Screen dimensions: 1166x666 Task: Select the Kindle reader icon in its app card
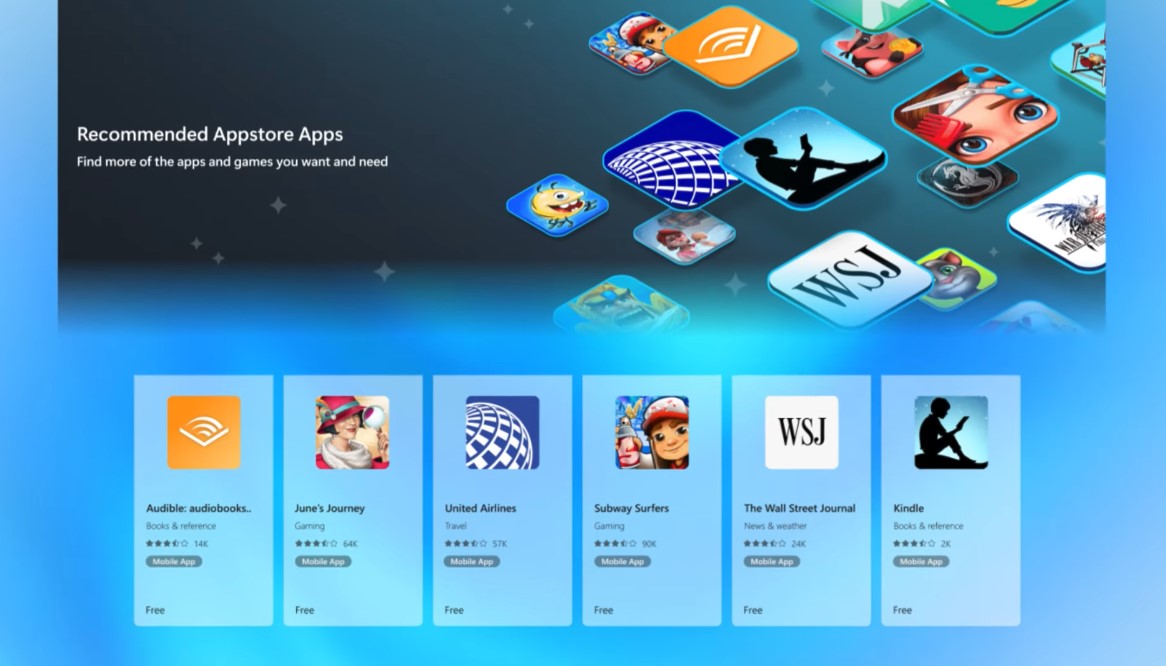951,433
